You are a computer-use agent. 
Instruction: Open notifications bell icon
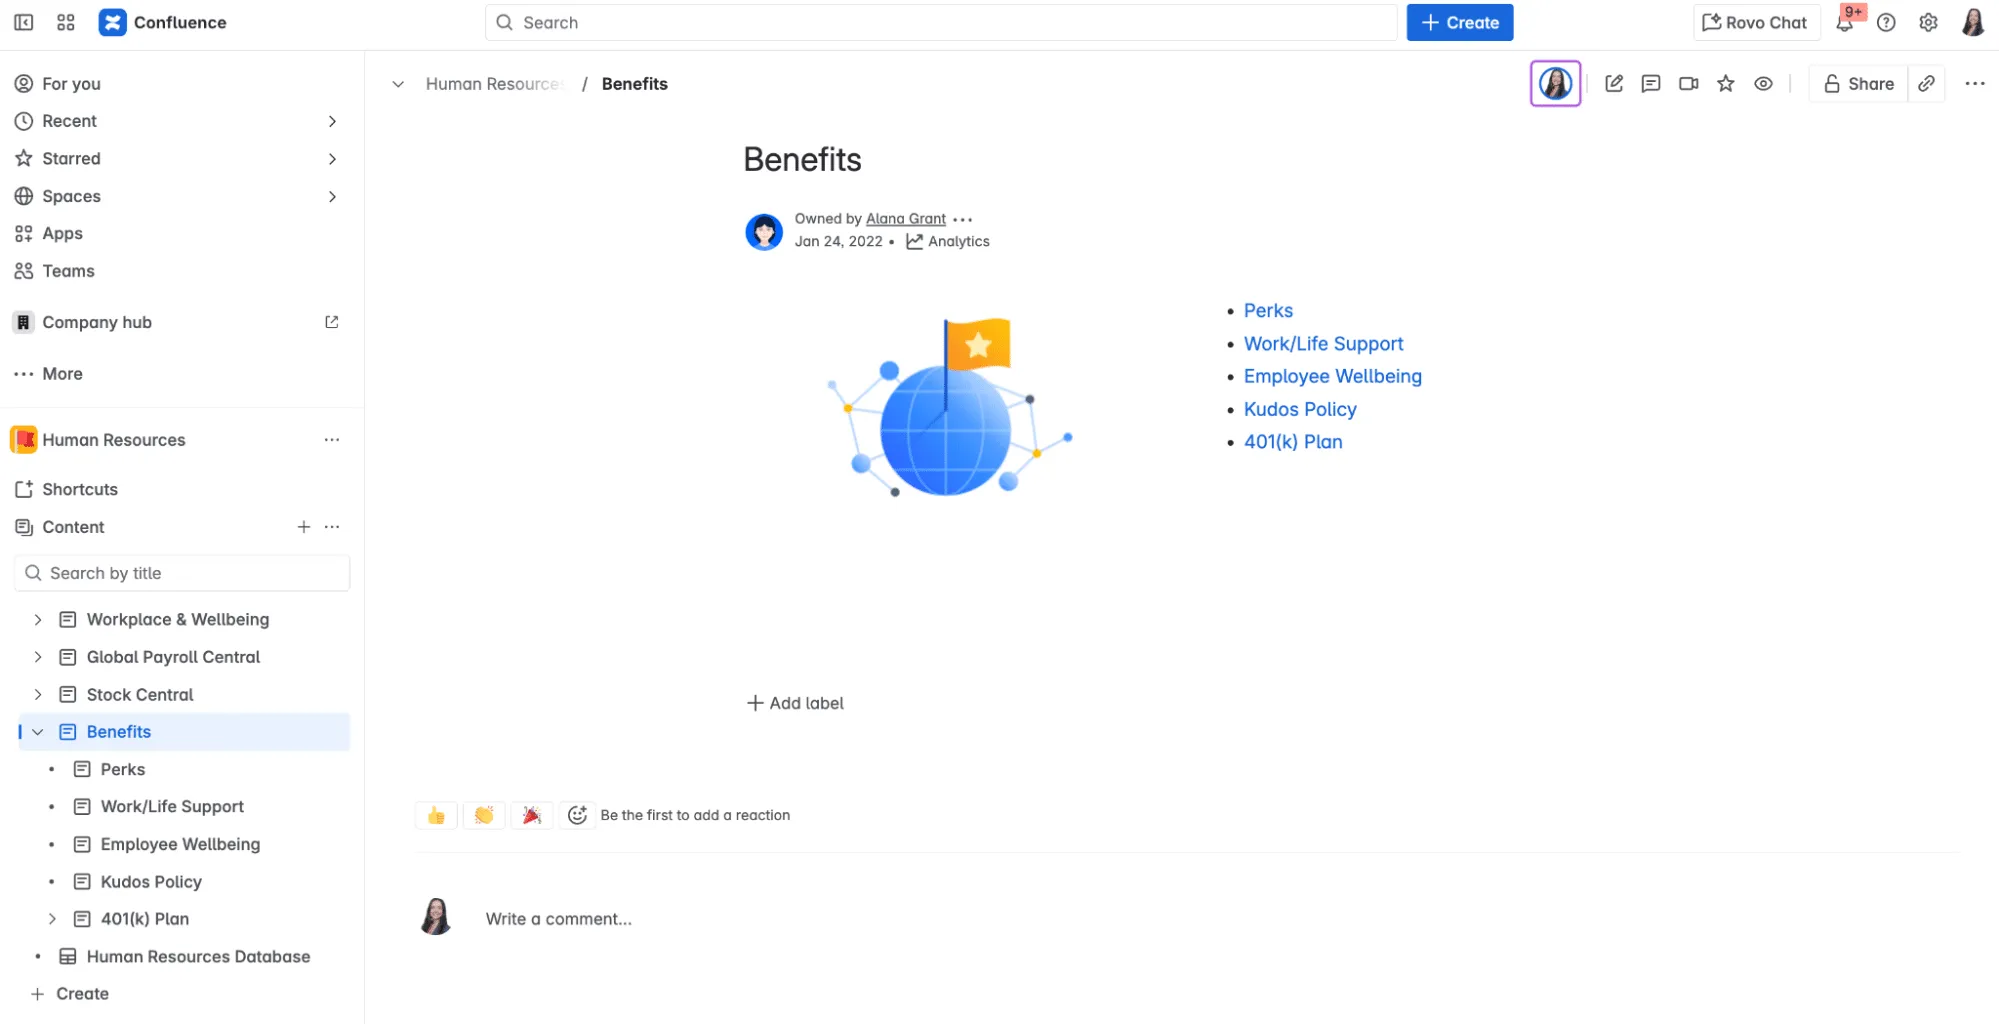tap(1845, 23)
